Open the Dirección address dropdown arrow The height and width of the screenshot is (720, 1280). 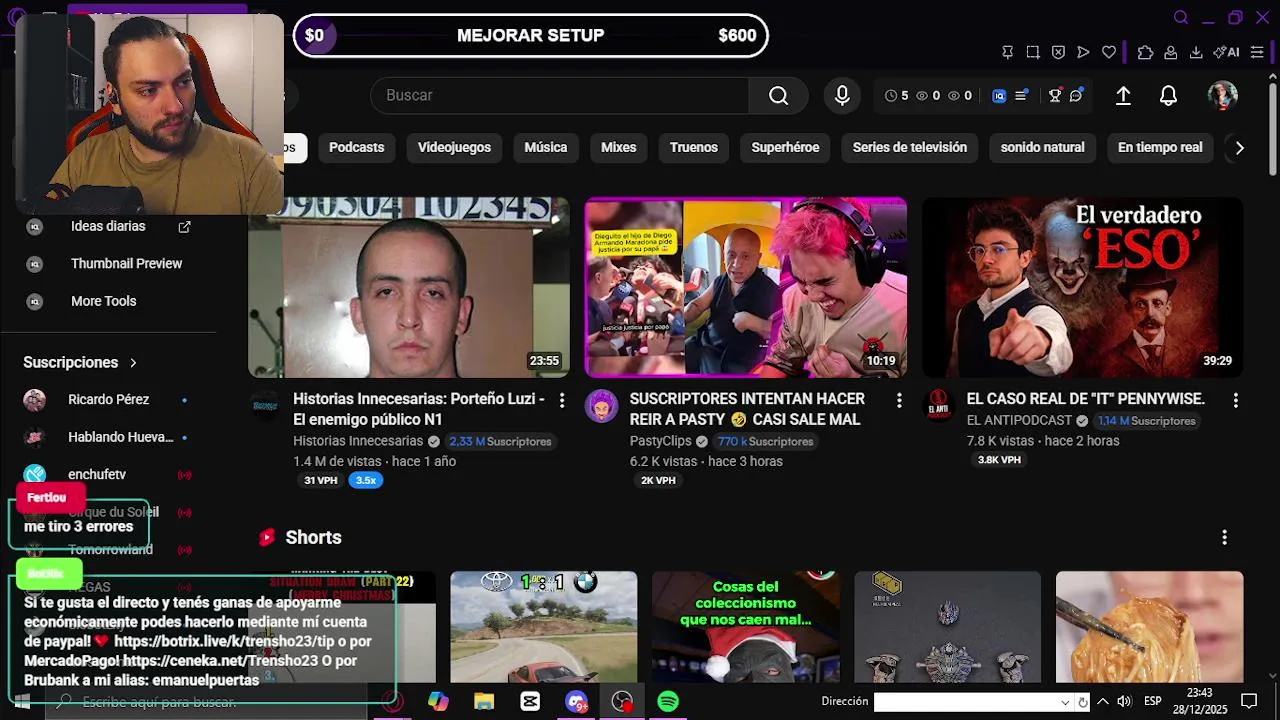(x=1065, y=702)
